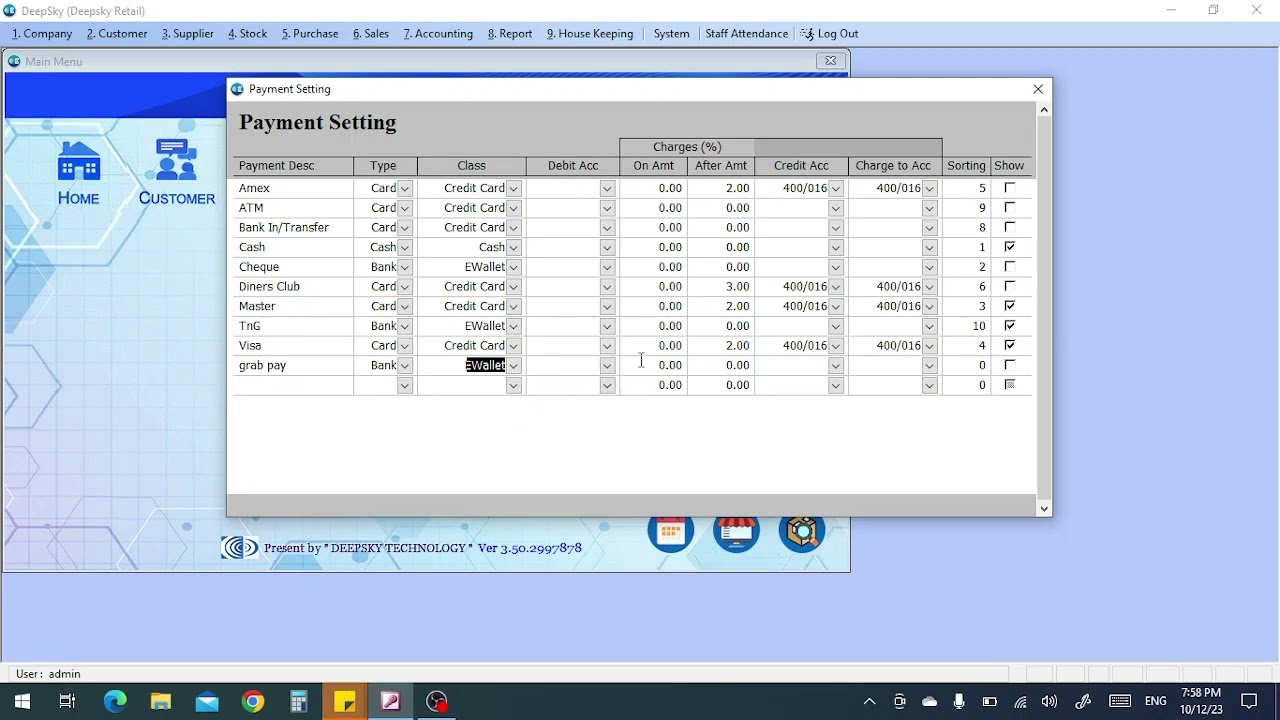The image size is (1280, 720).
Task: Open the Home icon in Main Menu
Action: pos(78,172)
